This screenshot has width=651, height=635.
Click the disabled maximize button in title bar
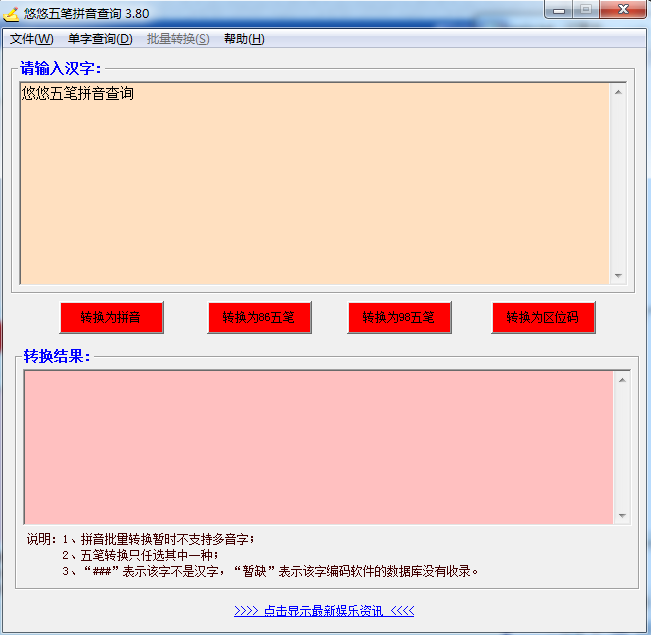coord(584,10)
